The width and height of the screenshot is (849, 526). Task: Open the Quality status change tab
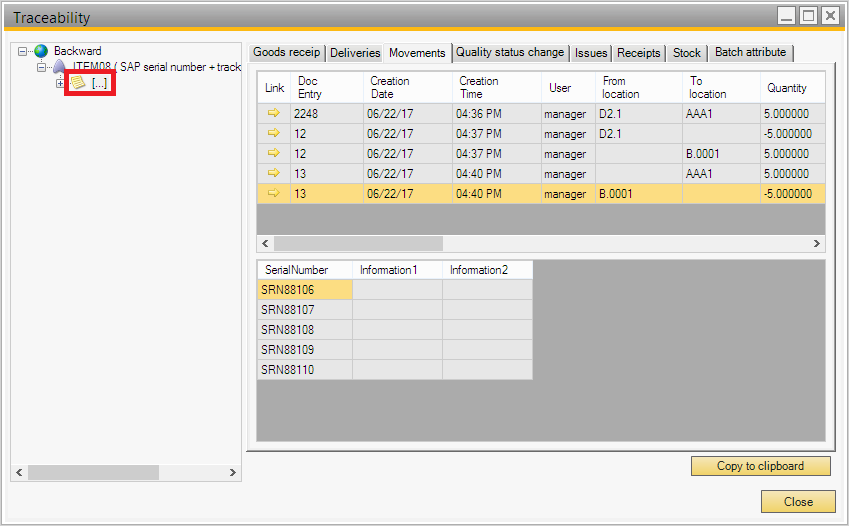coord(510,52)
